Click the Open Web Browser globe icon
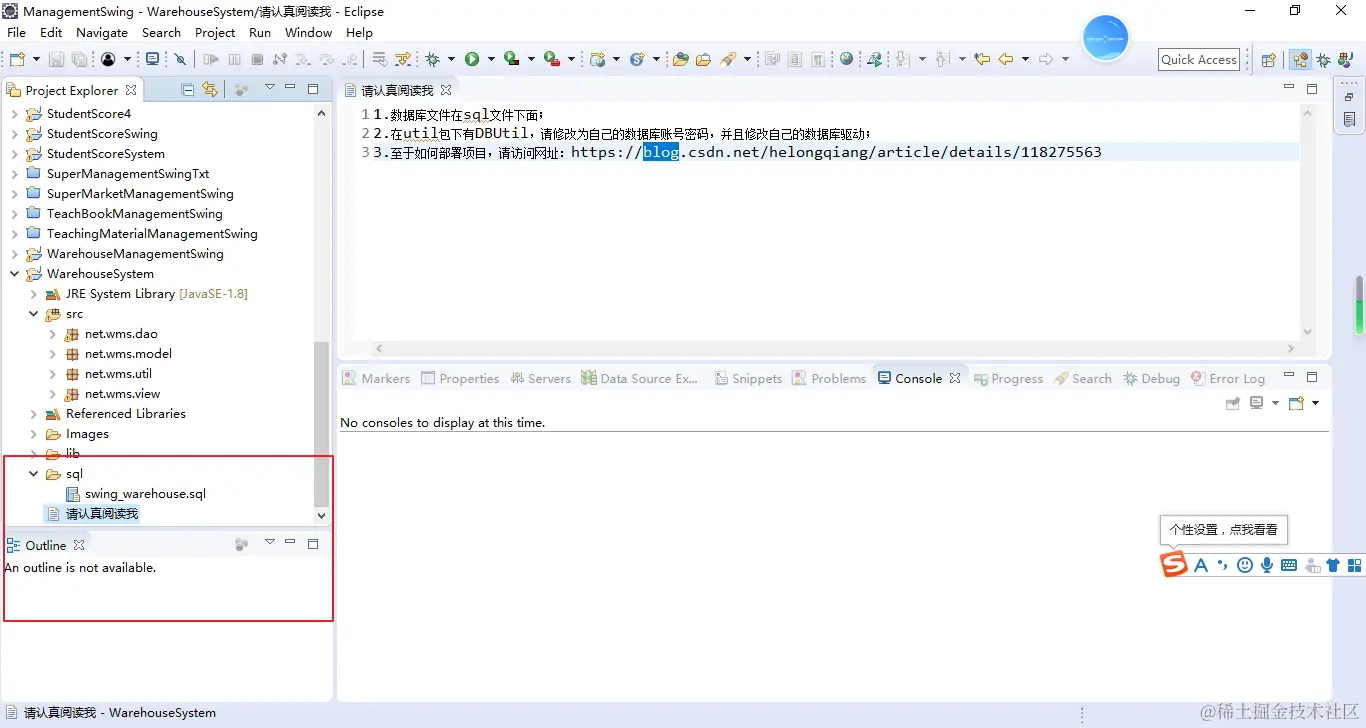Image resolution: width=1366 pixels, height=728 pixels. coord(846,58)
